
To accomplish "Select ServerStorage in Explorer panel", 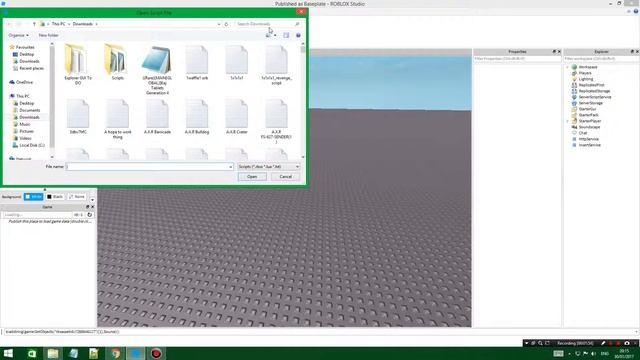I will 591,103.
